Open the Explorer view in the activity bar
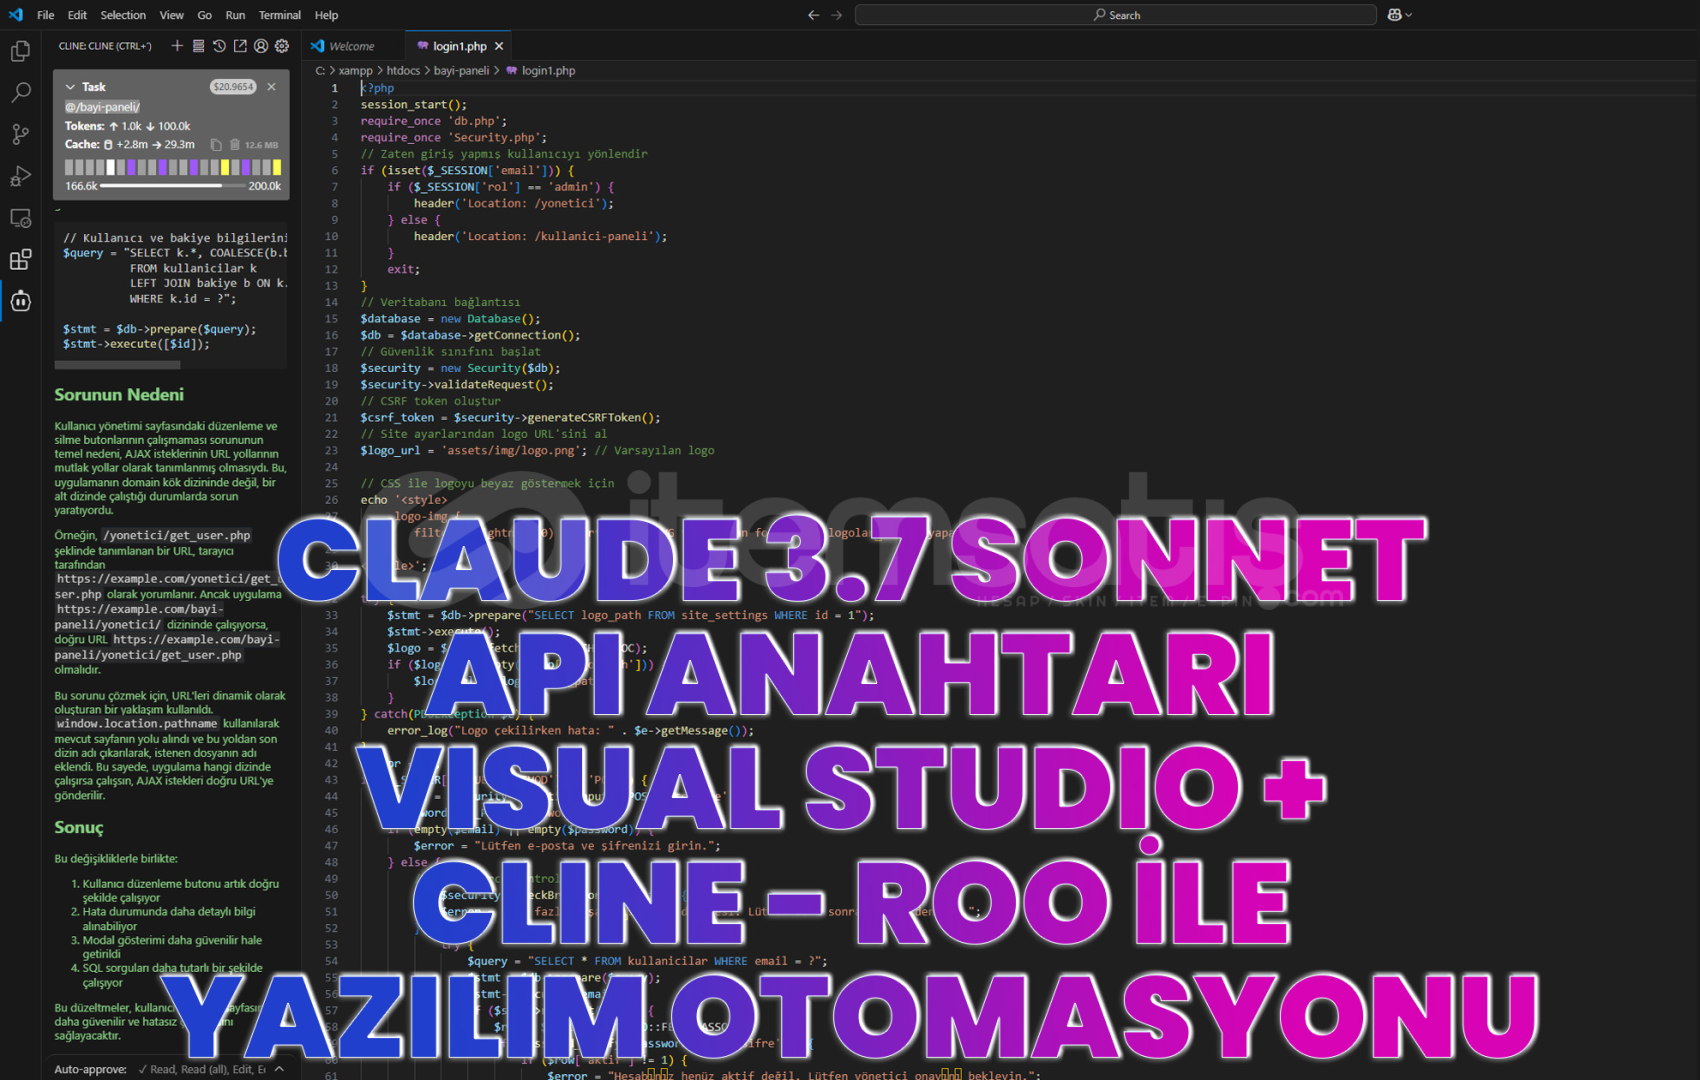 [x=20, y=51]
